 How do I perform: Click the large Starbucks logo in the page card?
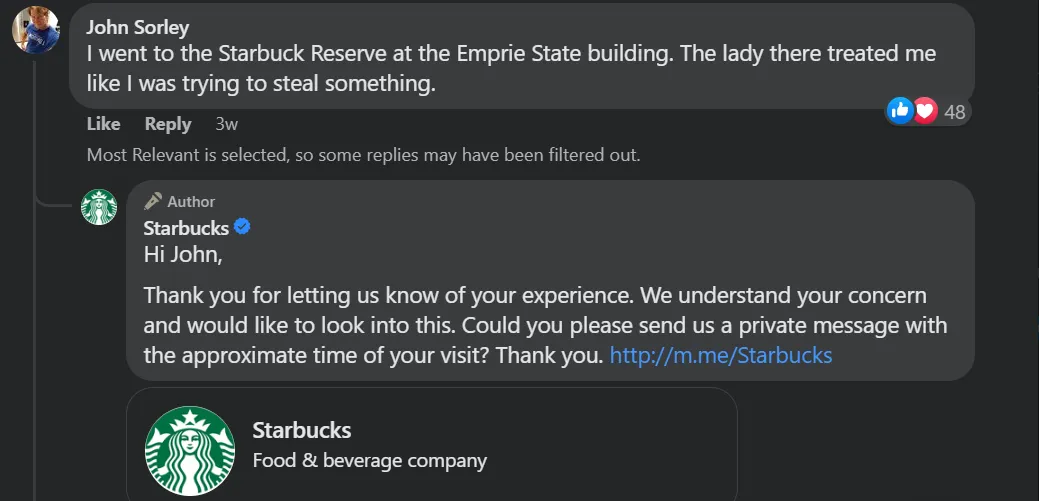tap(190, 451)
